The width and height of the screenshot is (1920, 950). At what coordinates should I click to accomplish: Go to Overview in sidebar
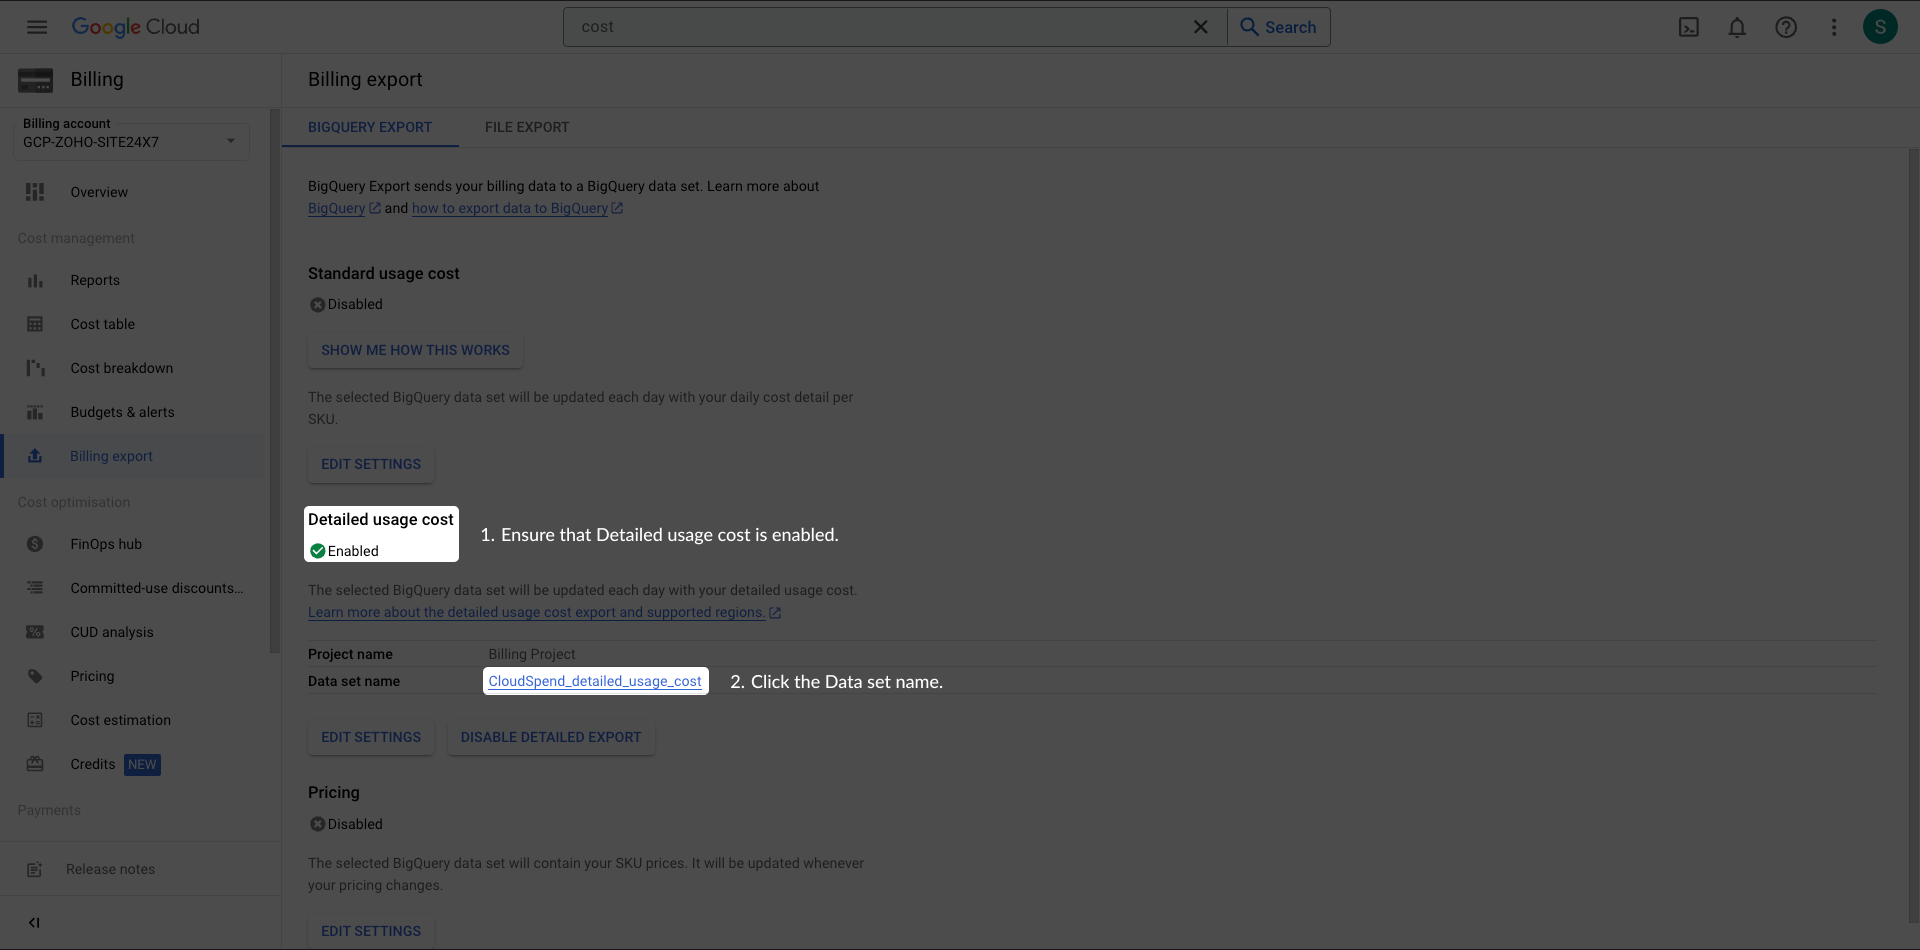coord(99,192)
